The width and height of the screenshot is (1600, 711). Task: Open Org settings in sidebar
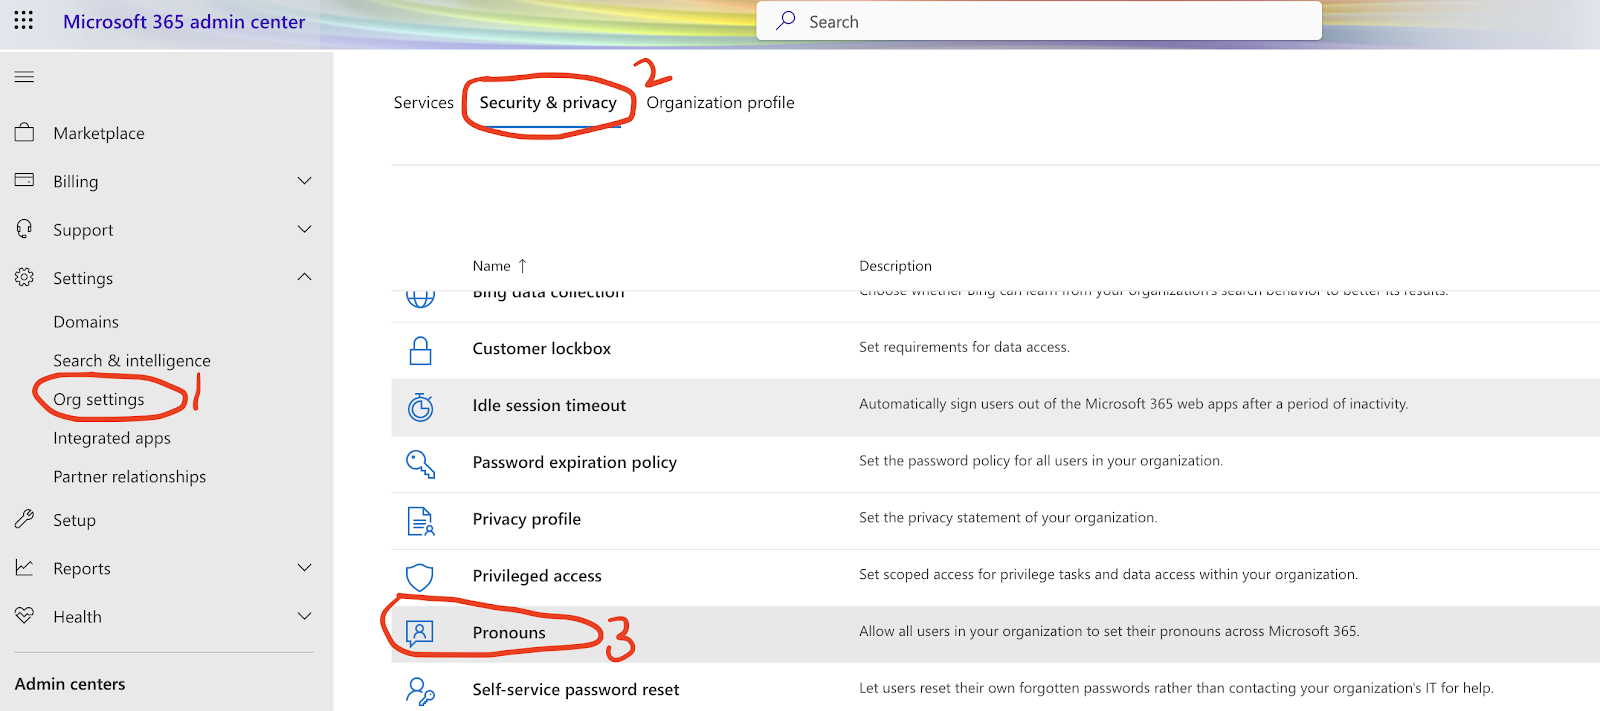tap(99, 399)
